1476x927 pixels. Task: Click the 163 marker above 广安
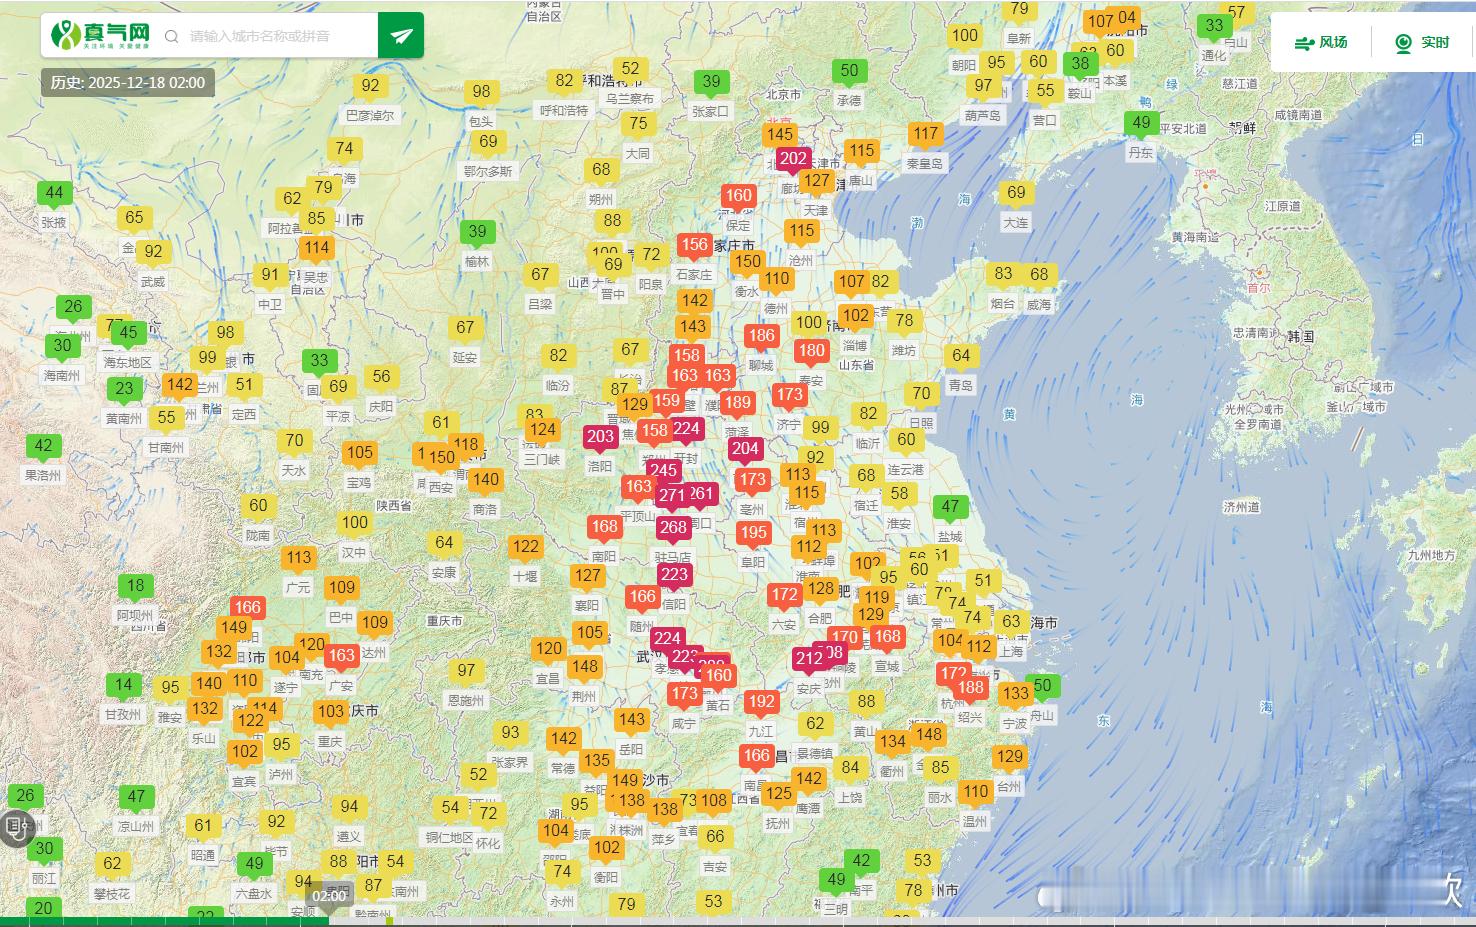click(342, 656)
